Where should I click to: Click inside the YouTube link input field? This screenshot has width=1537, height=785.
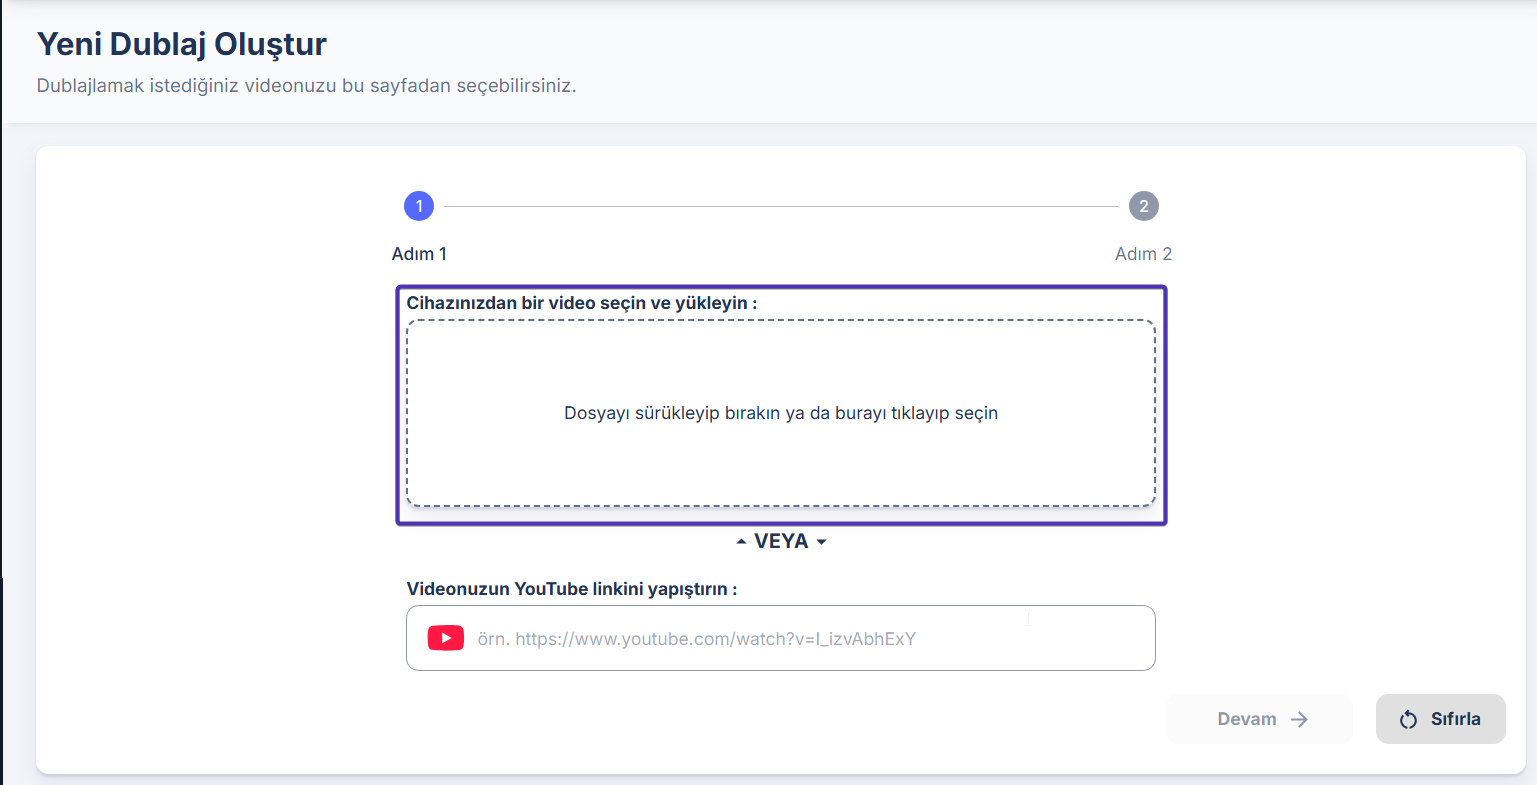[800, 638]
